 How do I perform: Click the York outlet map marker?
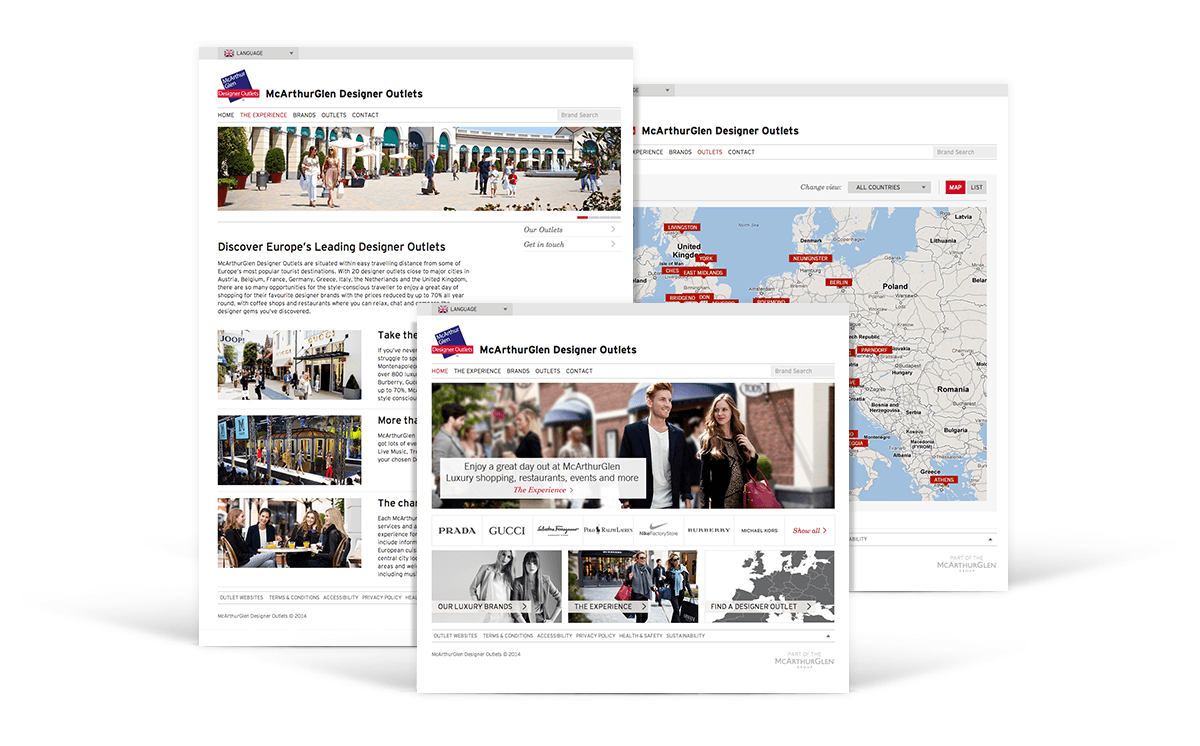click(x=706, y=258)
